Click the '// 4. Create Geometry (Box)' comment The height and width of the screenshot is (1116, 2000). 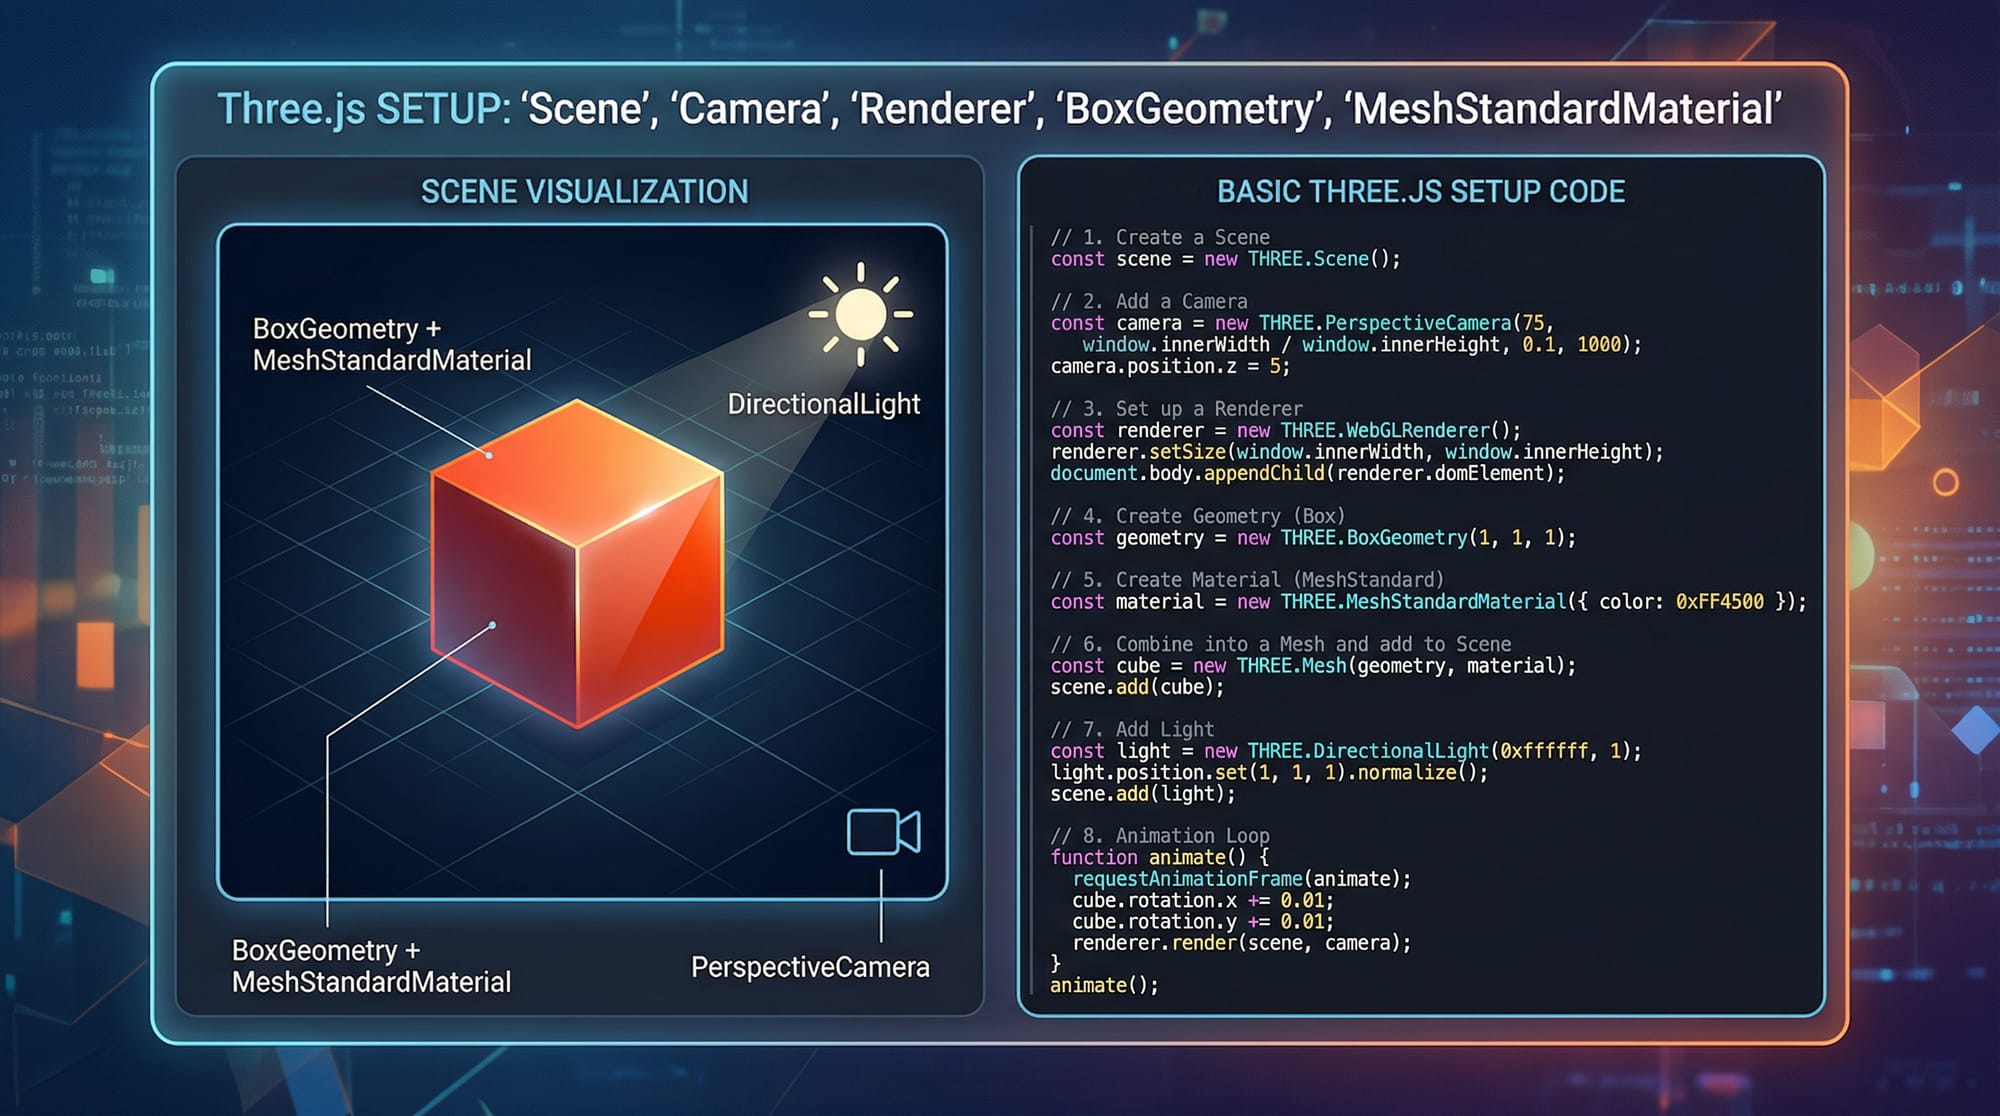(1197, 516)
